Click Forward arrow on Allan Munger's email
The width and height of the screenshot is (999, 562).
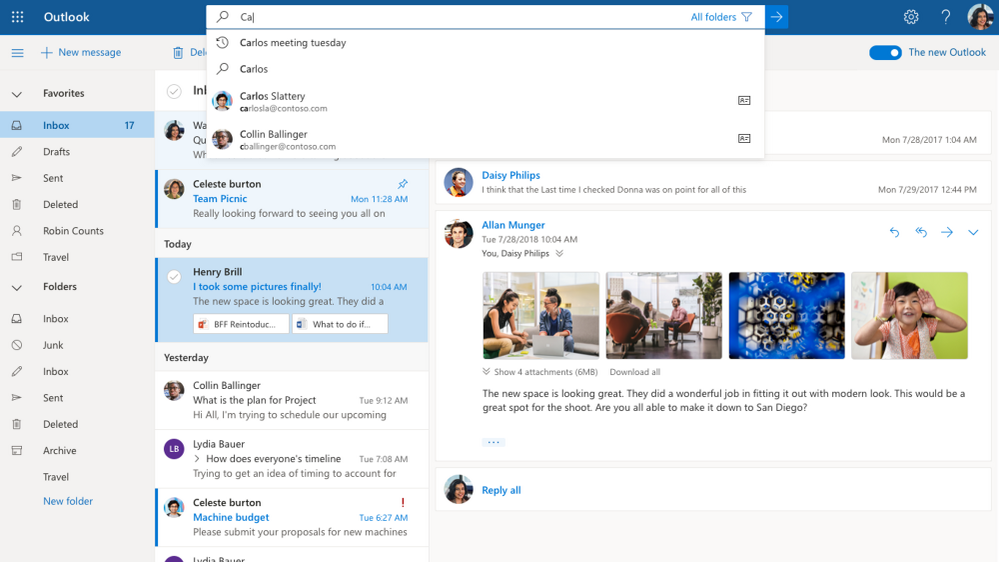[946, 232]
